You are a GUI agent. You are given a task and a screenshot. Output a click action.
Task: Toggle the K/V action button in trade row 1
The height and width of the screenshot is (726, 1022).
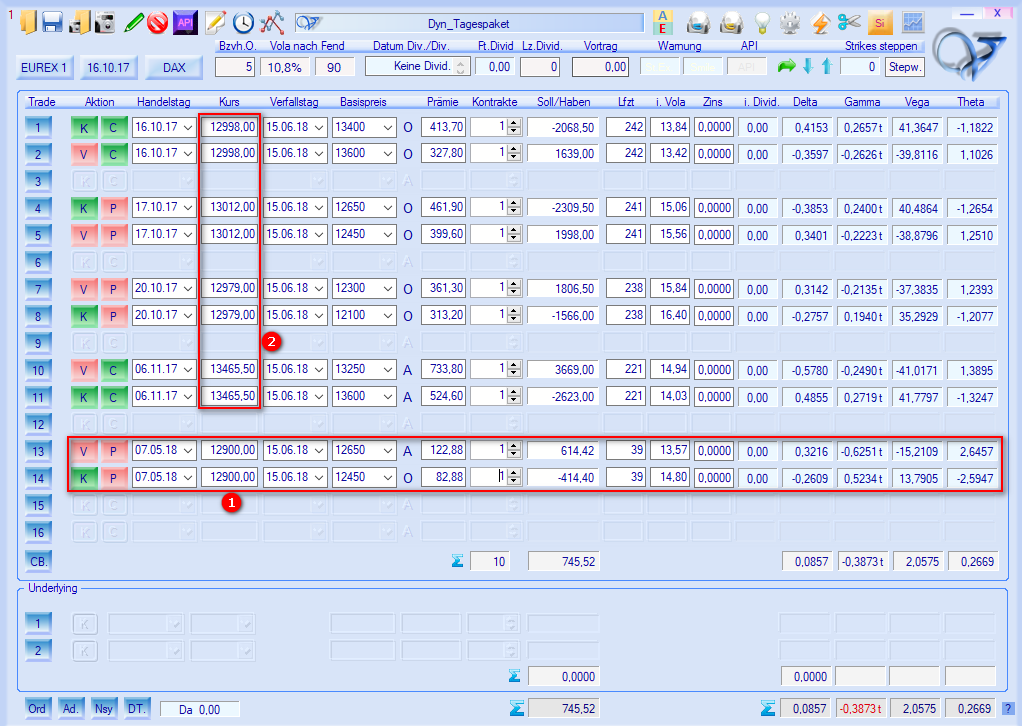click(84, 127)
